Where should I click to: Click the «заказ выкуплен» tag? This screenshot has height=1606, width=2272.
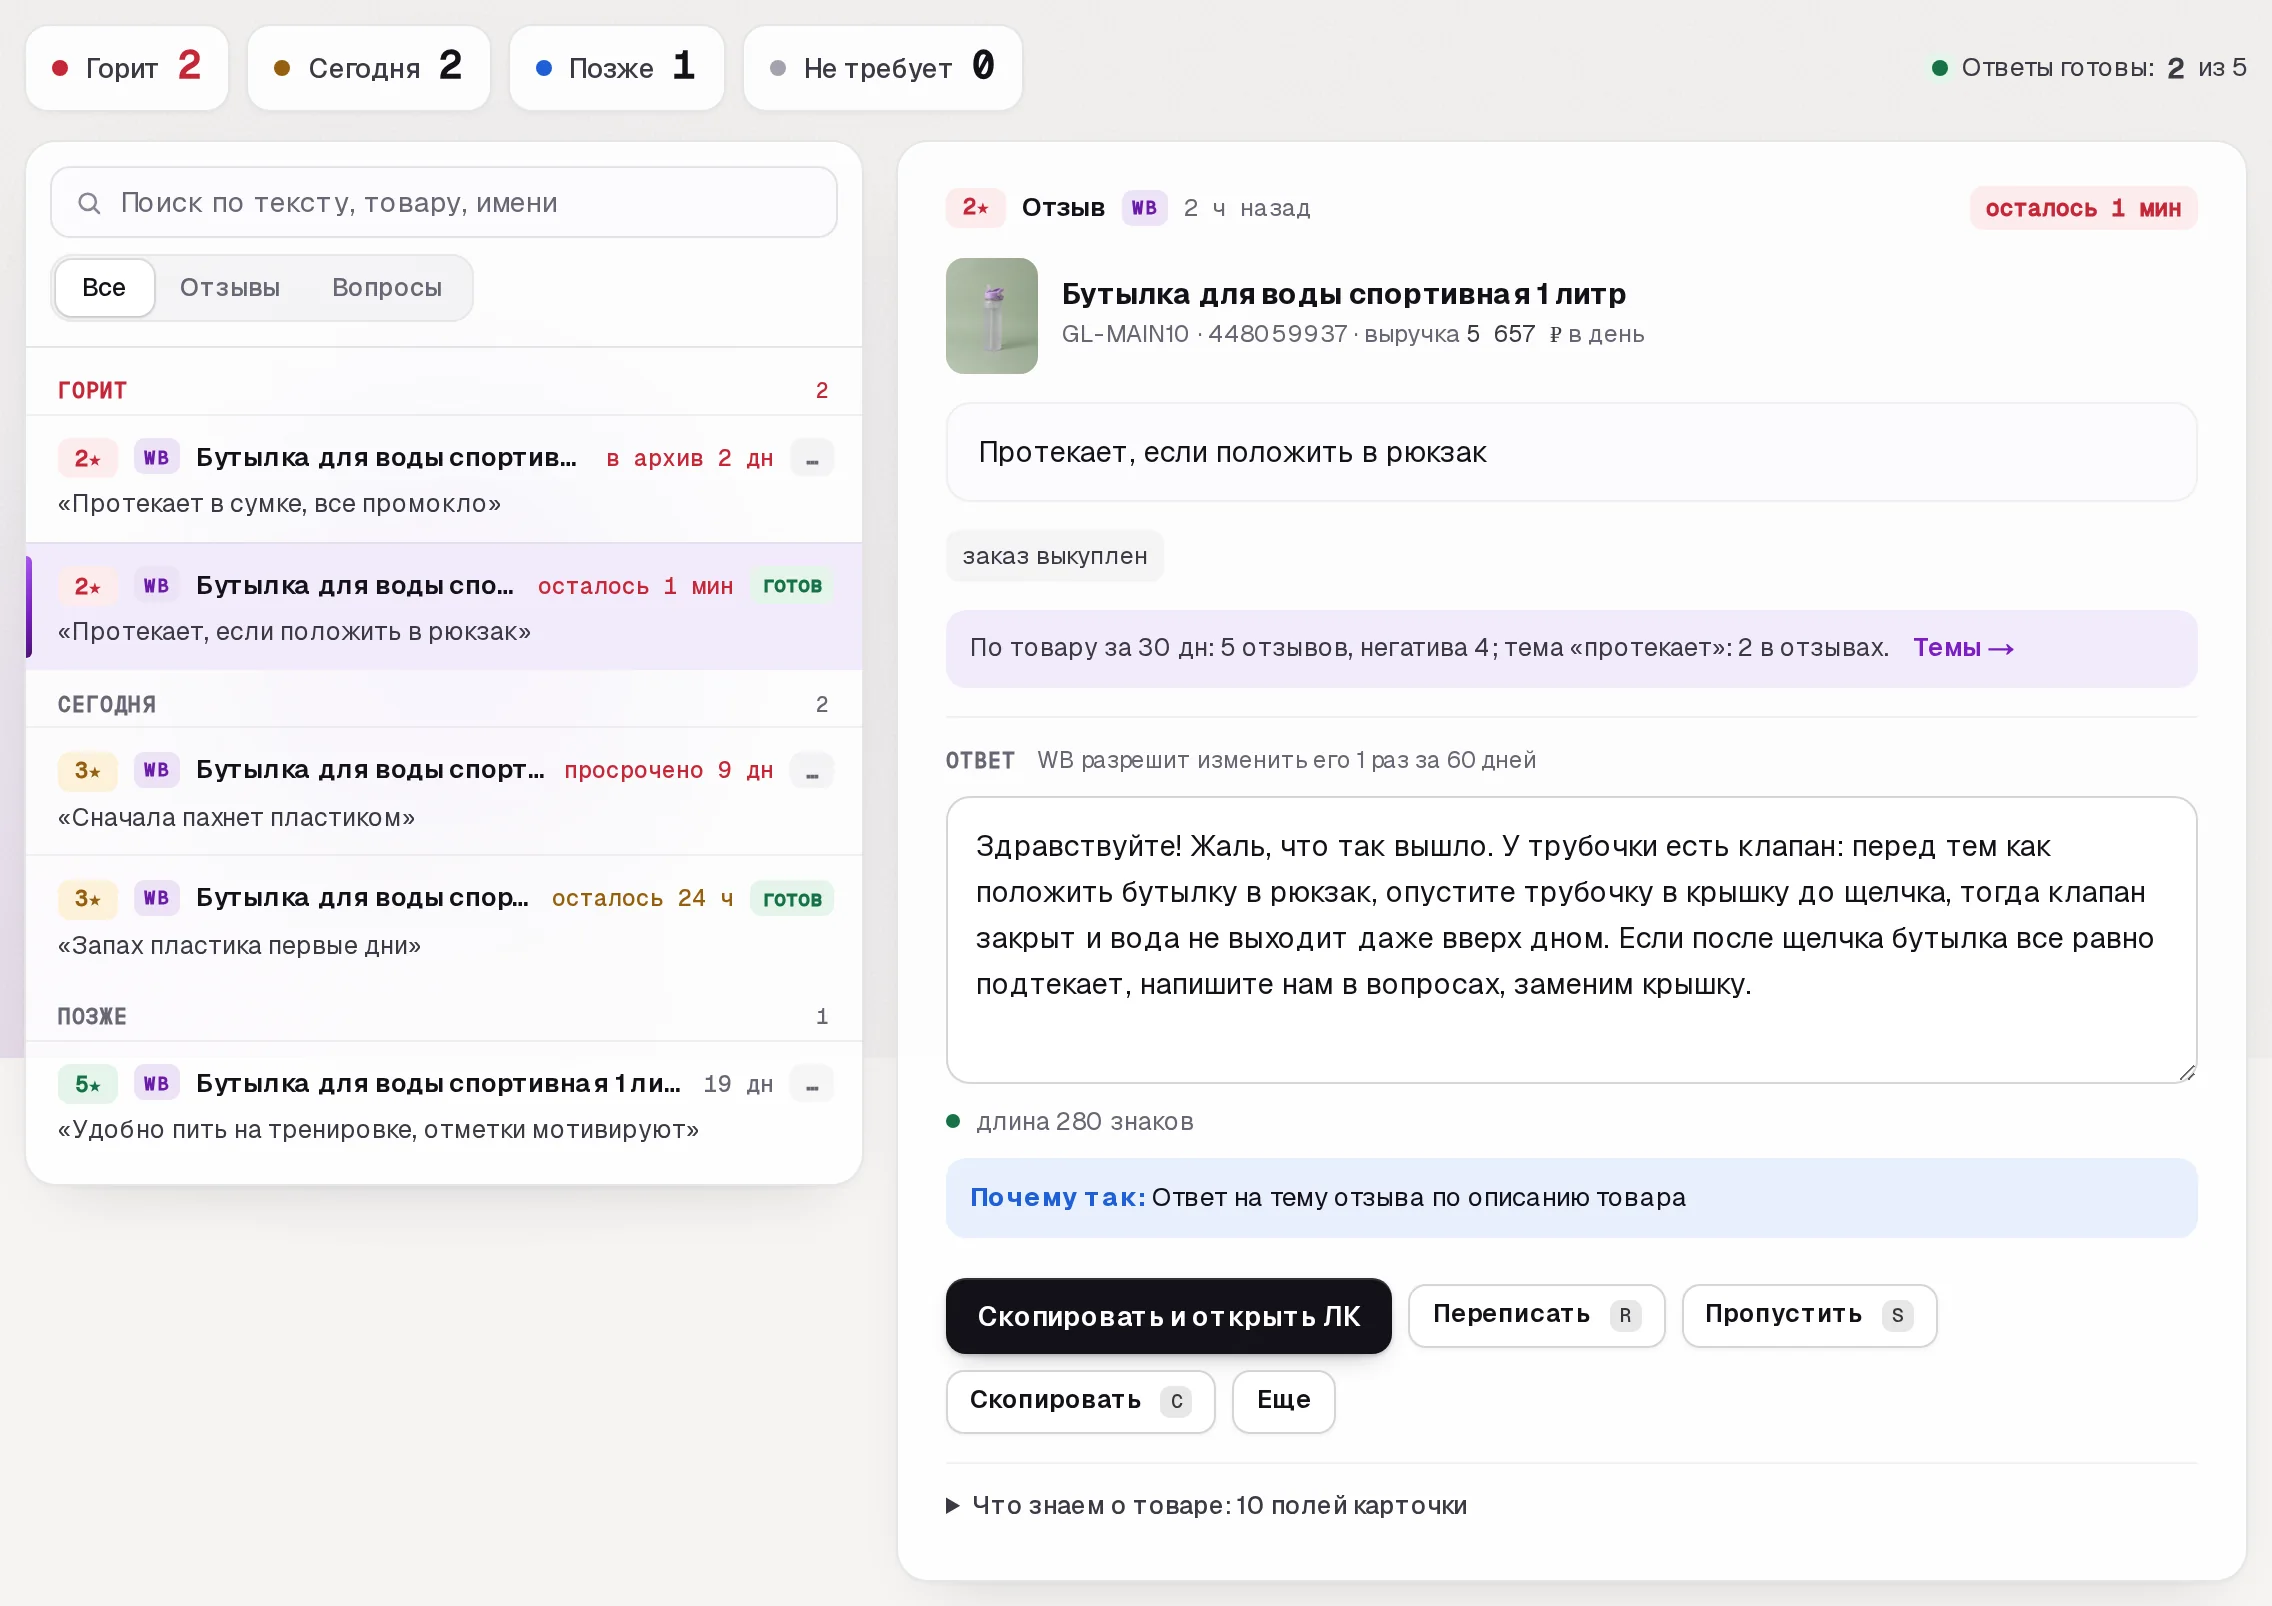1055,557
